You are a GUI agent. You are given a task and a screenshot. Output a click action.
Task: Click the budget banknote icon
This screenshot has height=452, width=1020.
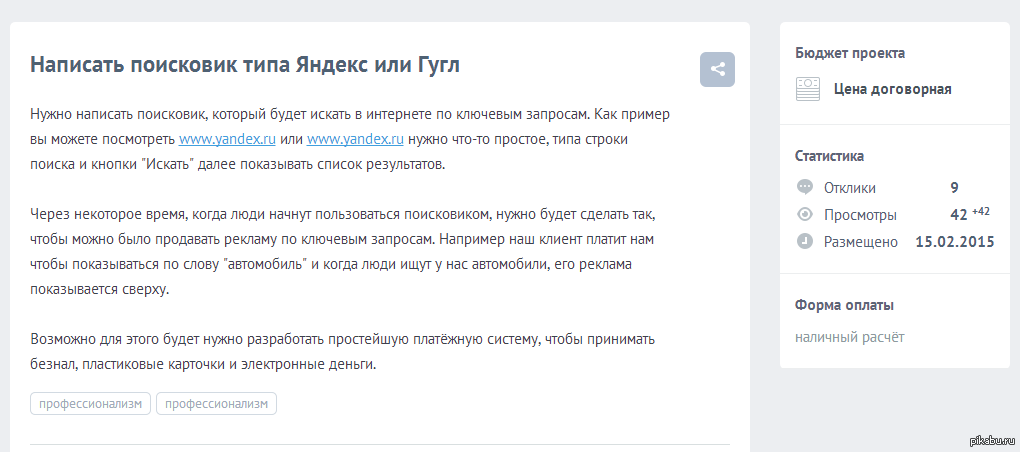click(x=807, y=89)
